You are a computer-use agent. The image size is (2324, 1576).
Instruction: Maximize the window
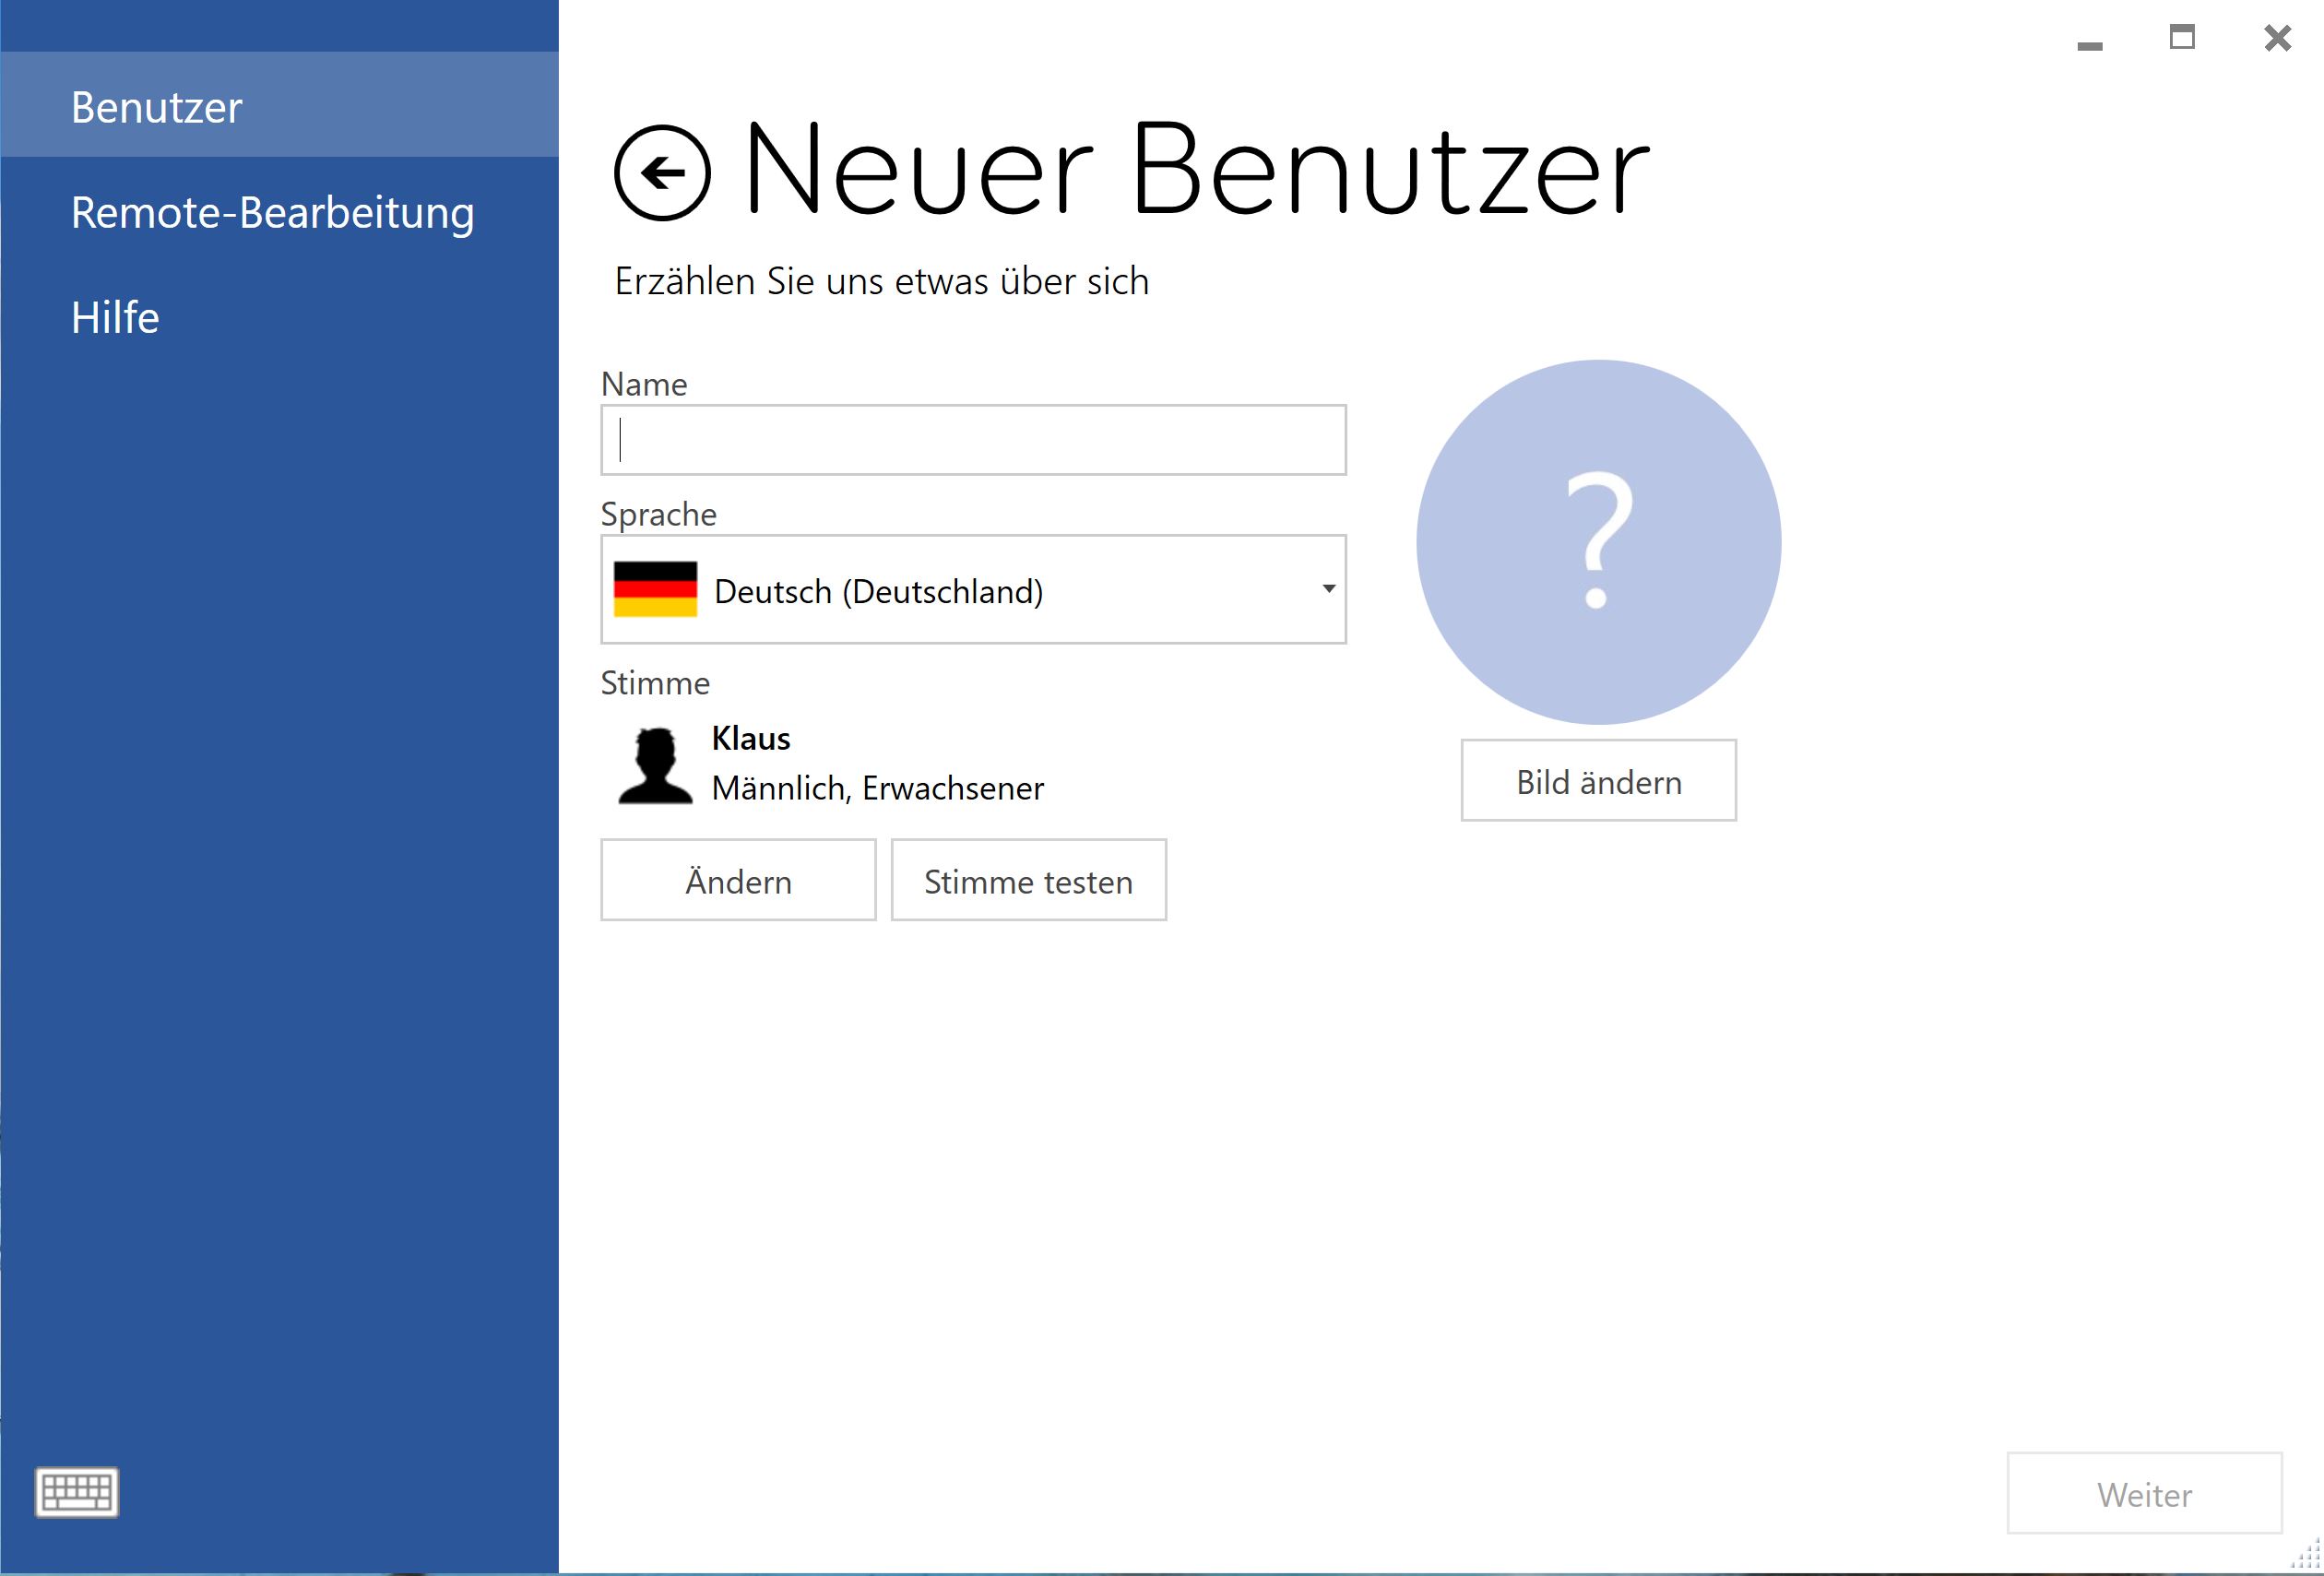tap(2182, 38)
